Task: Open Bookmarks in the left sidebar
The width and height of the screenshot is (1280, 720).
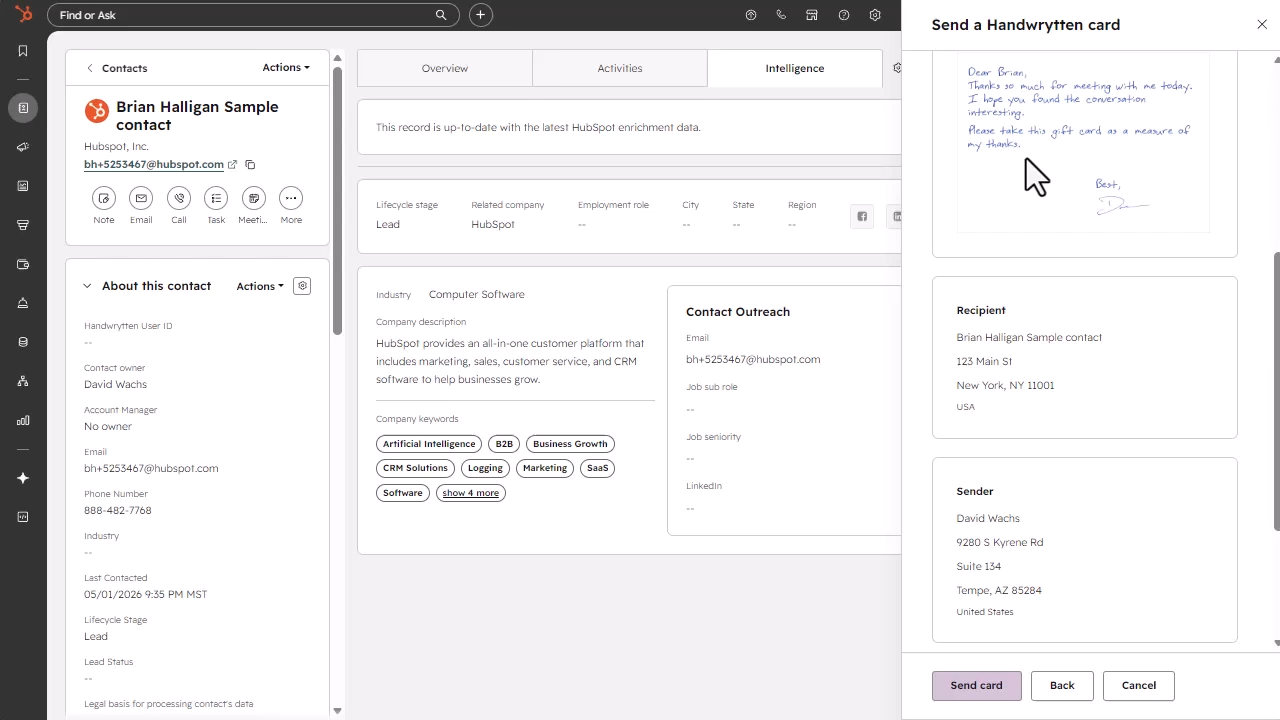Action: 23,51
